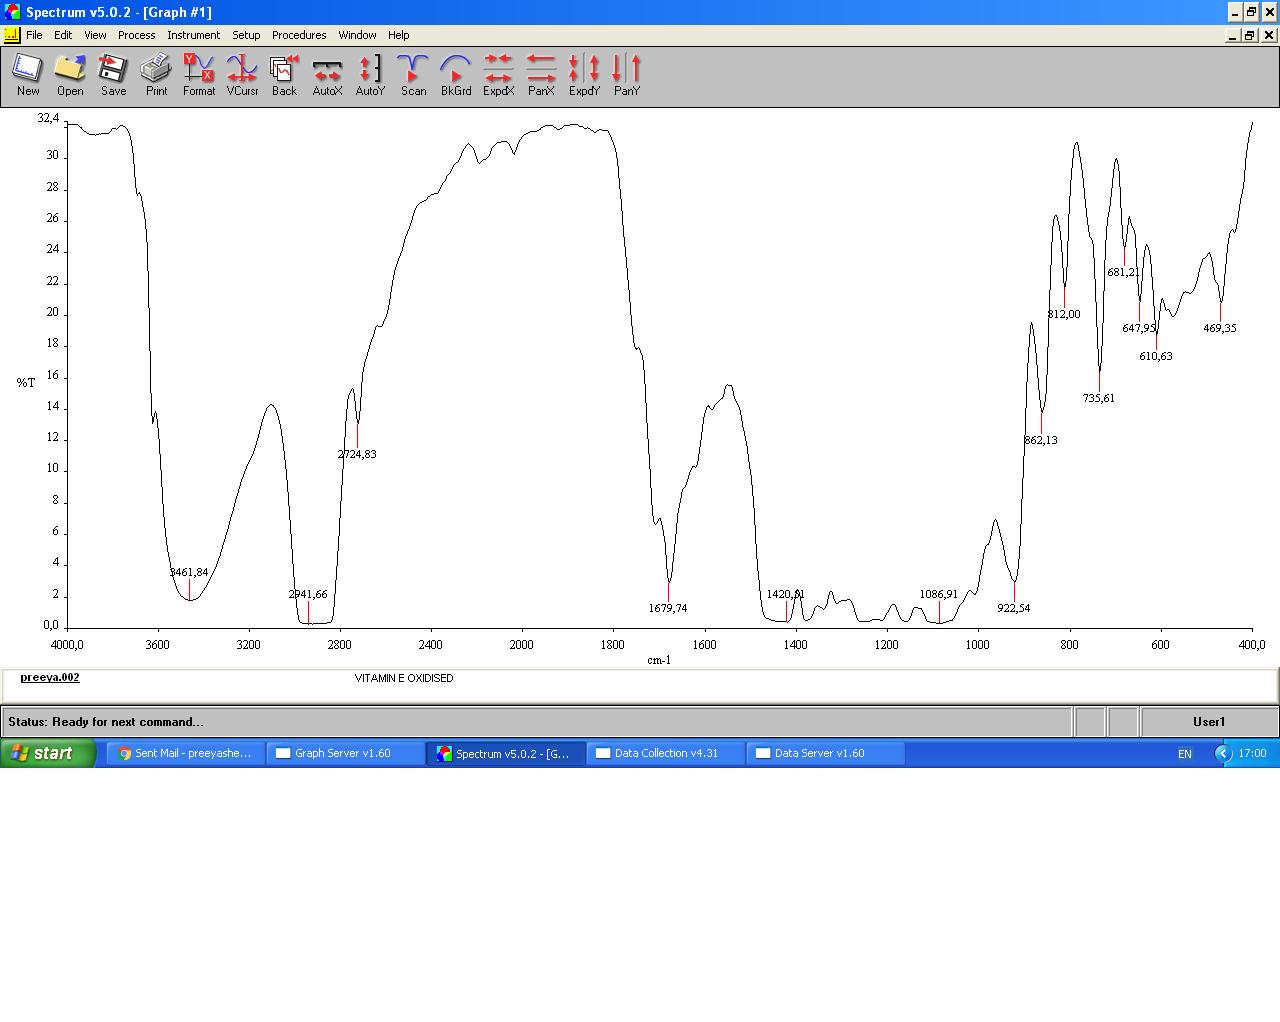
Task: Click the 647,95 peak label
Action: [1139, 328]
